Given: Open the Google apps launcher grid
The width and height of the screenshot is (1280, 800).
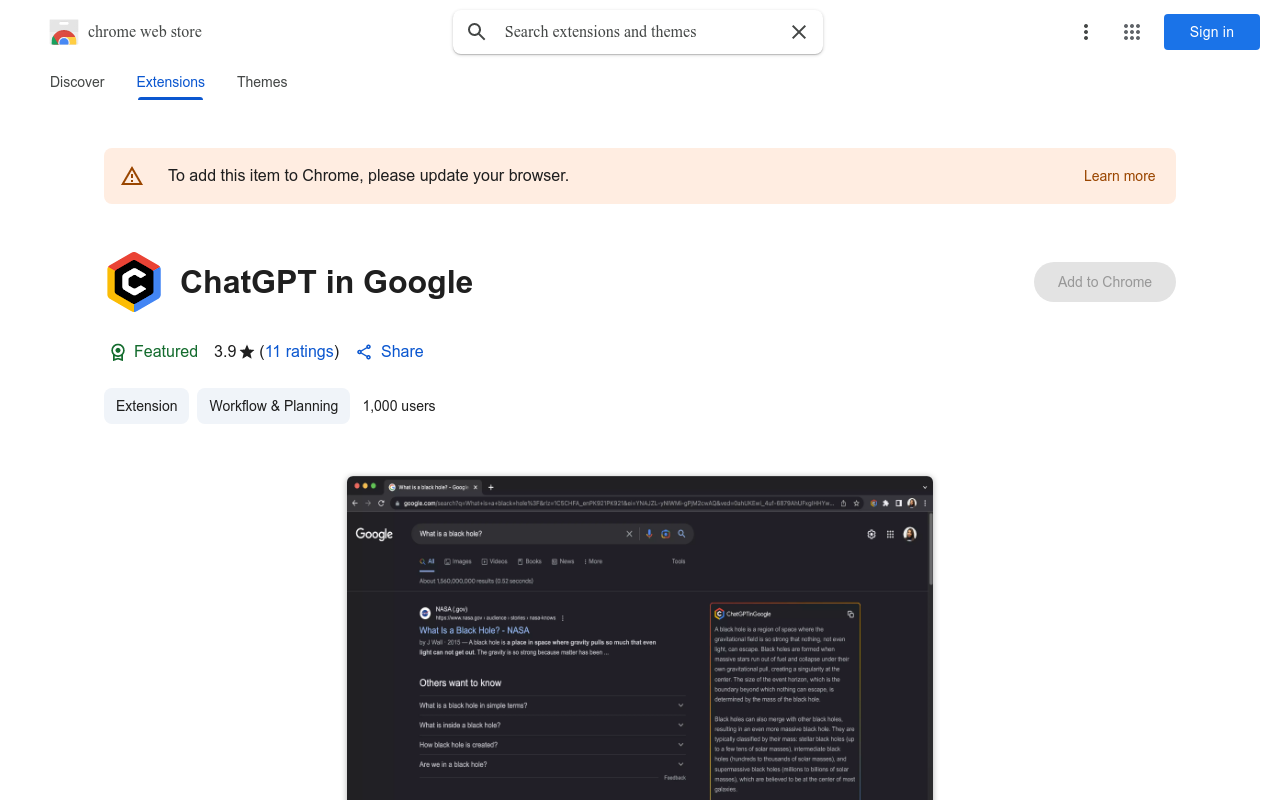Looking at the screenshot, I should click(1131, 32).
